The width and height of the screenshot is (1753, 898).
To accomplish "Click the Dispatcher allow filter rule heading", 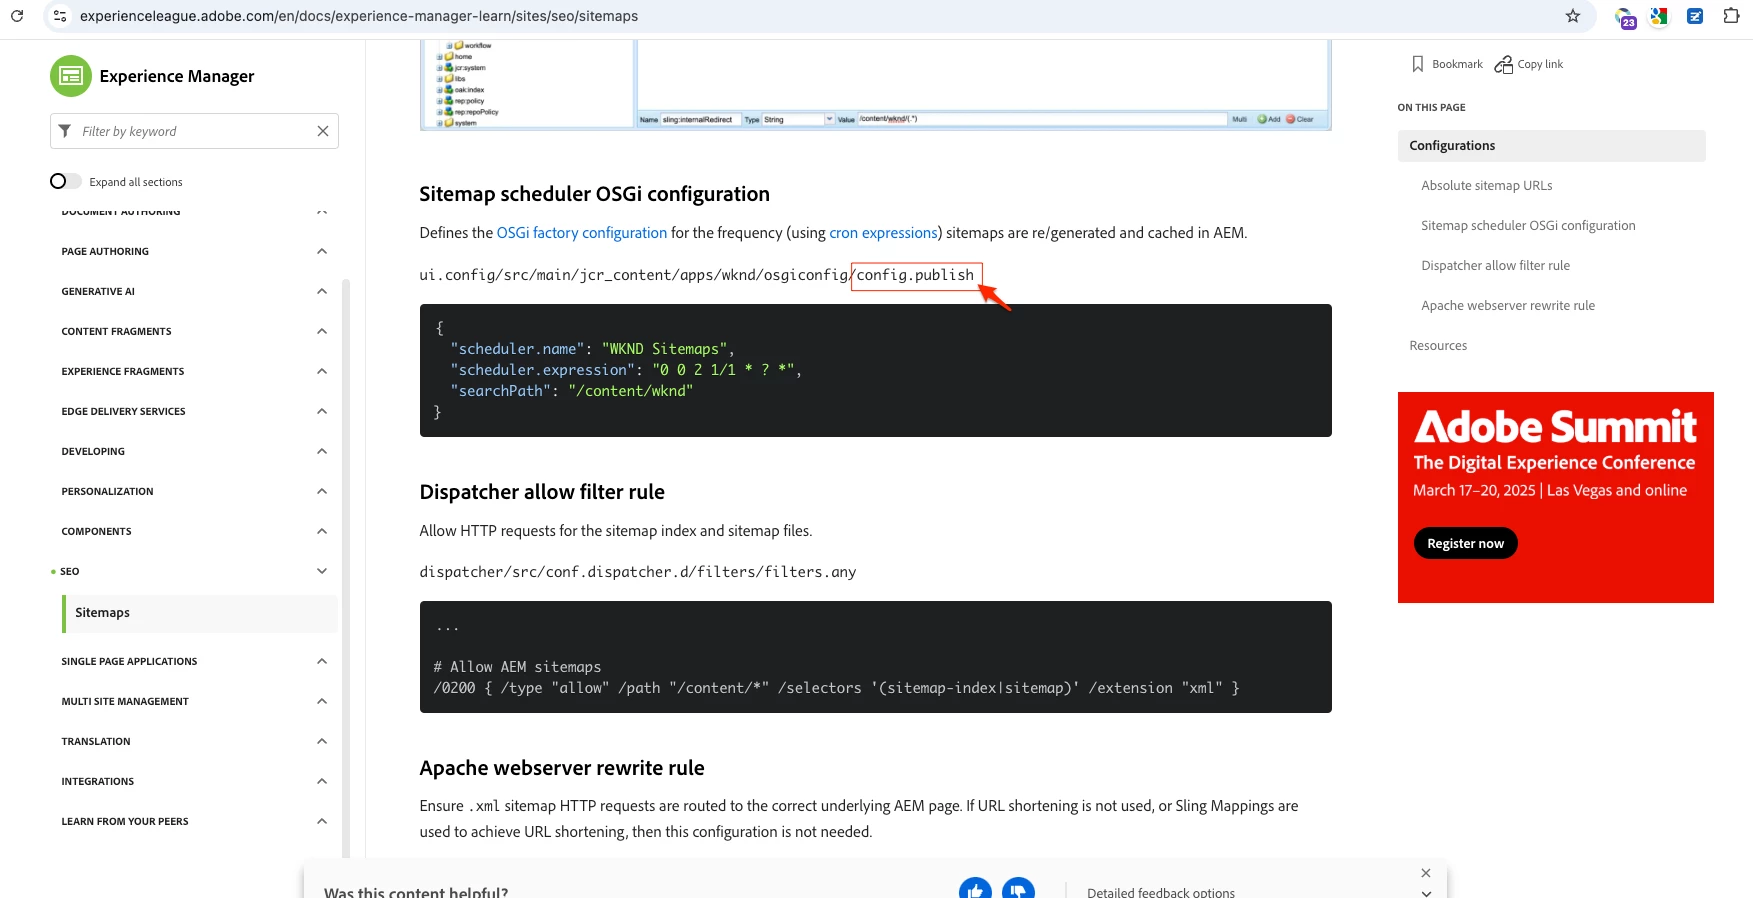I will [x=542, y=492].
